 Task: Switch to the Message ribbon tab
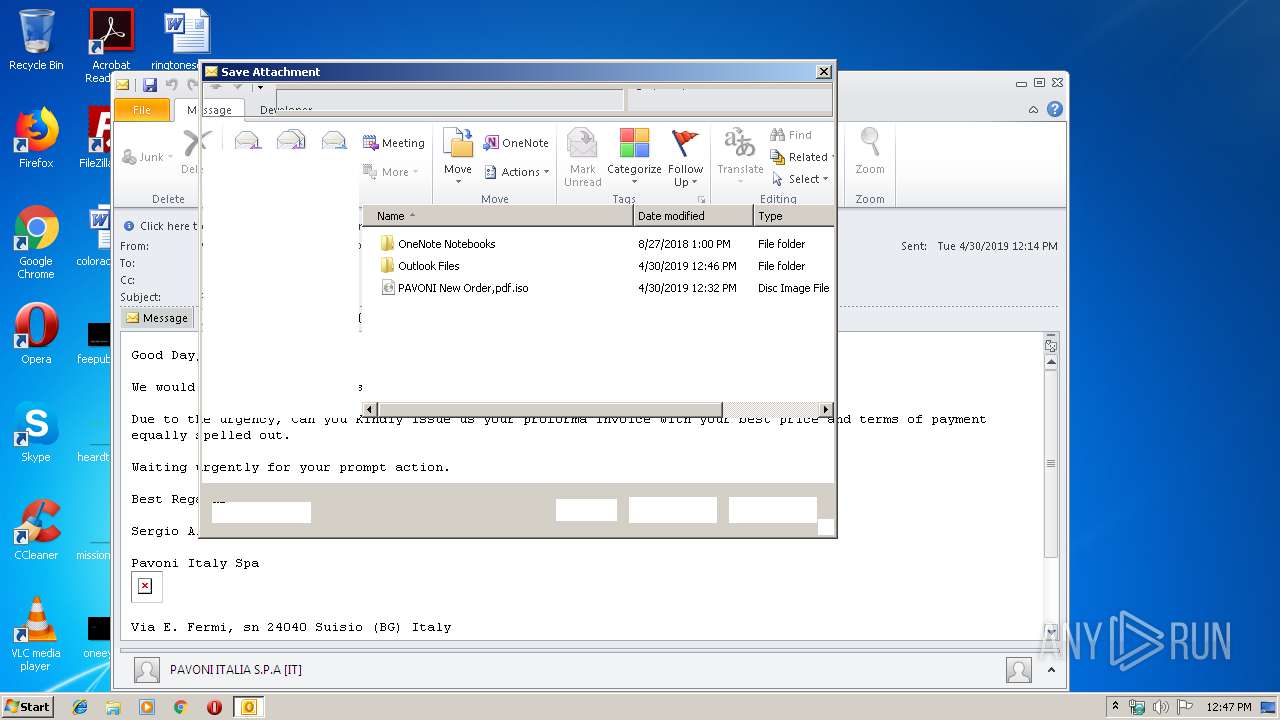(209, 110)
